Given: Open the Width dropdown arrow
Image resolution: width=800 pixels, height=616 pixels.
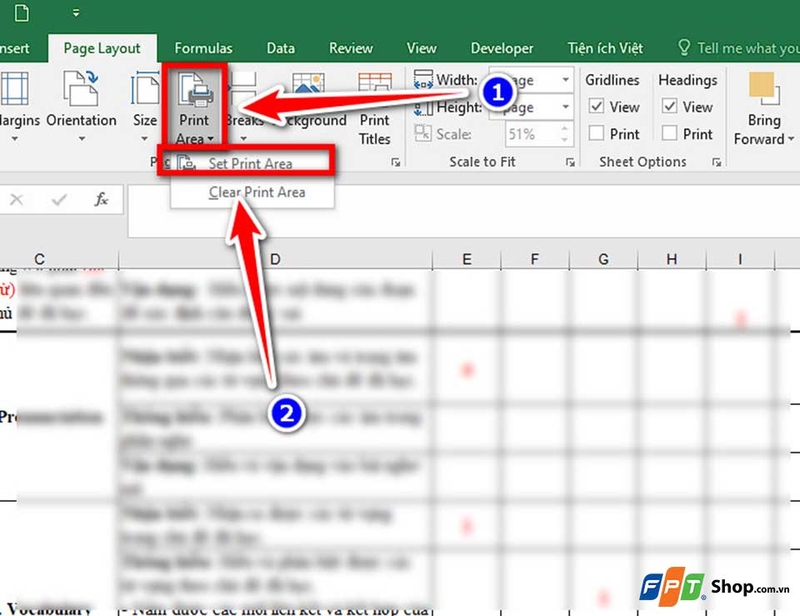Looking at the screenshot, I should (x=566, y=80).
